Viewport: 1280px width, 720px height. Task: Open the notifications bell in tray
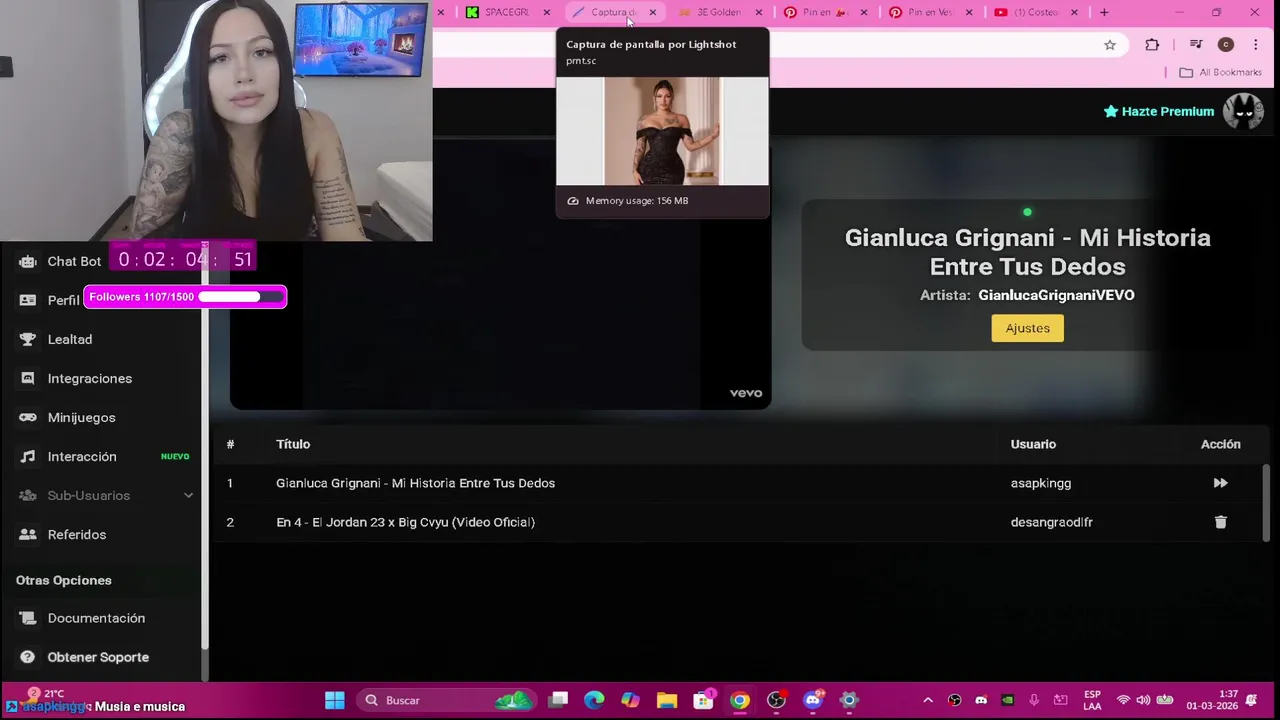pos(1252,700)
